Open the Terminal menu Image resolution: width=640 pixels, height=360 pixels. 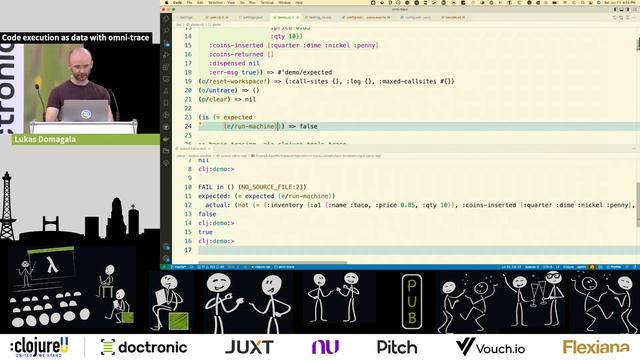point(267,2)
